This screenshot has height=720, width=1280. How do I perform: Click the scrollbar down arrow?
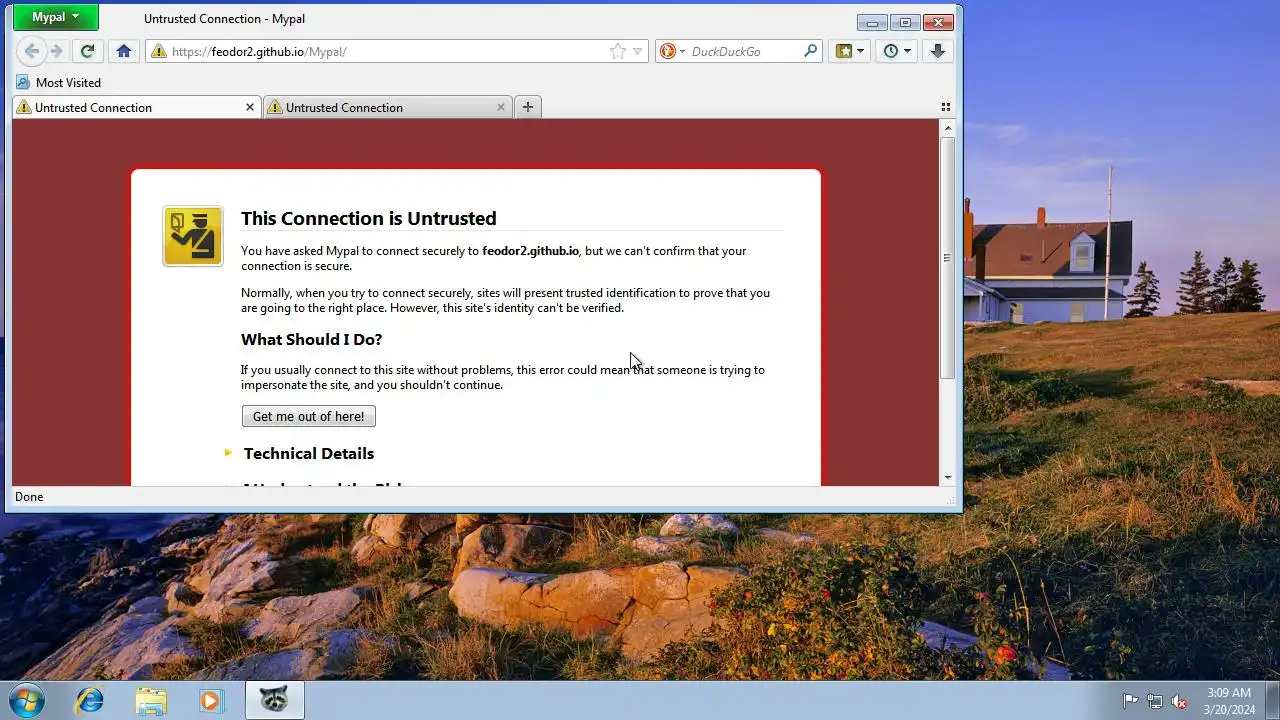tap(948, 478)
